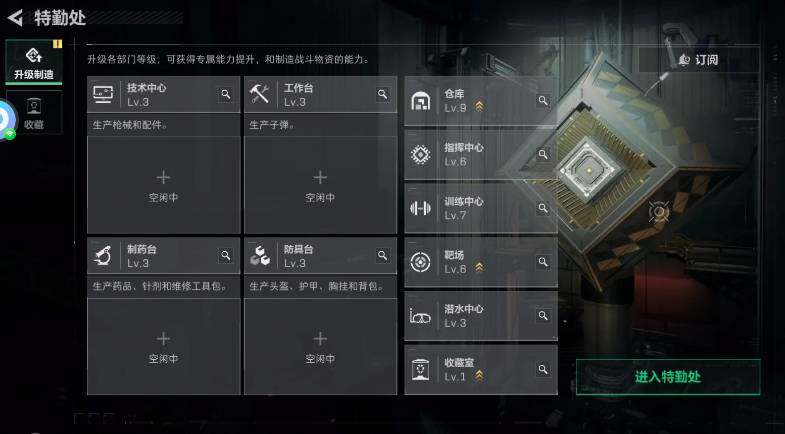Select the 潜水中心 department row
Image resolution: width=785 pixels, height=434 pixels.
(x=481, y=316)
